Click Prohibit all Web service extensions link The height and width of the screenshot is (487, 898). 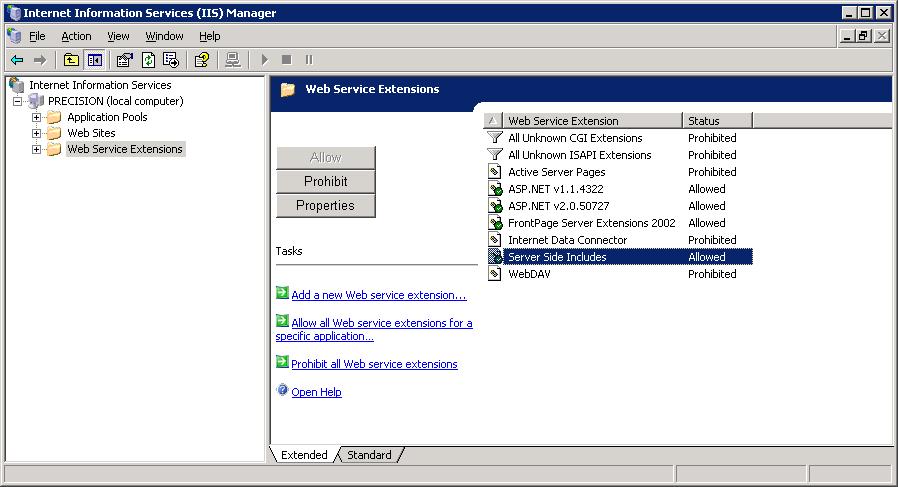(374, 364)
